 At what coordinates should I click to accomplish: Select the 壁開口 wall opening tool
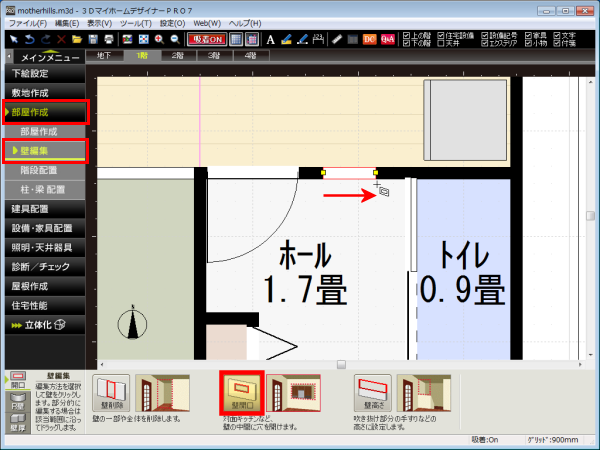(x=239, y=392)
